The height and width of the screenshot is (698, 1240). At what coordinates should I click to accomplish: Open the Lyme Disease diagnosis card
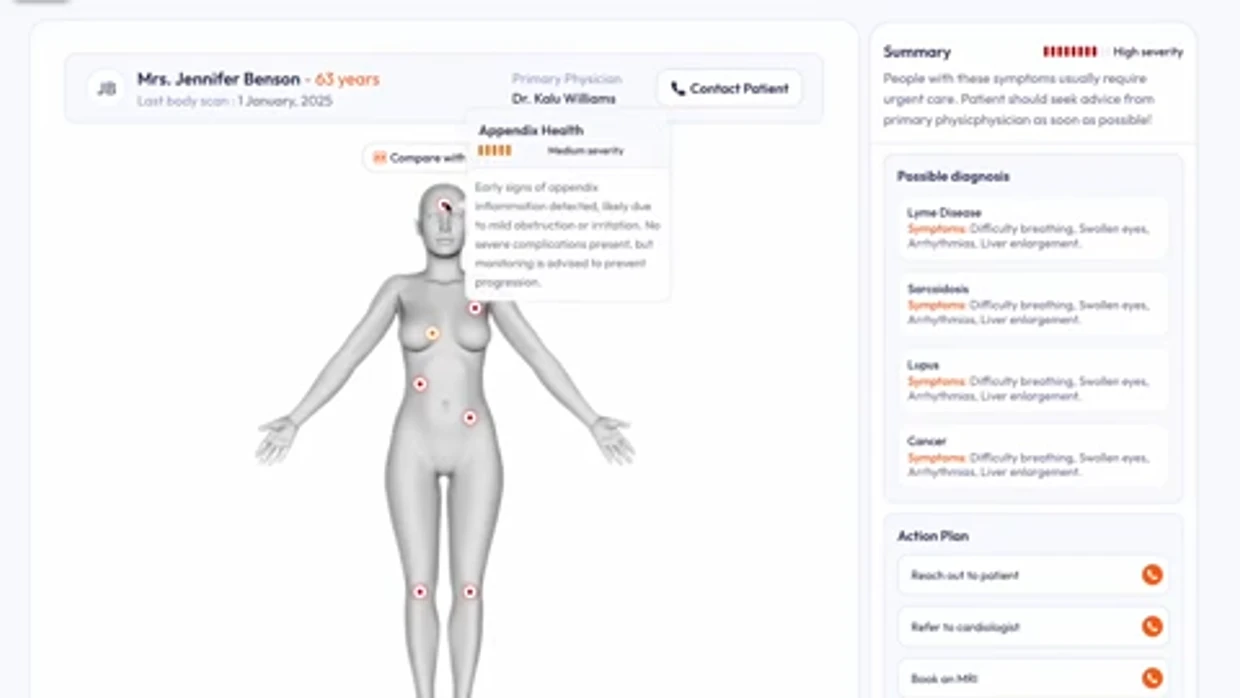tap(1033, 228)
